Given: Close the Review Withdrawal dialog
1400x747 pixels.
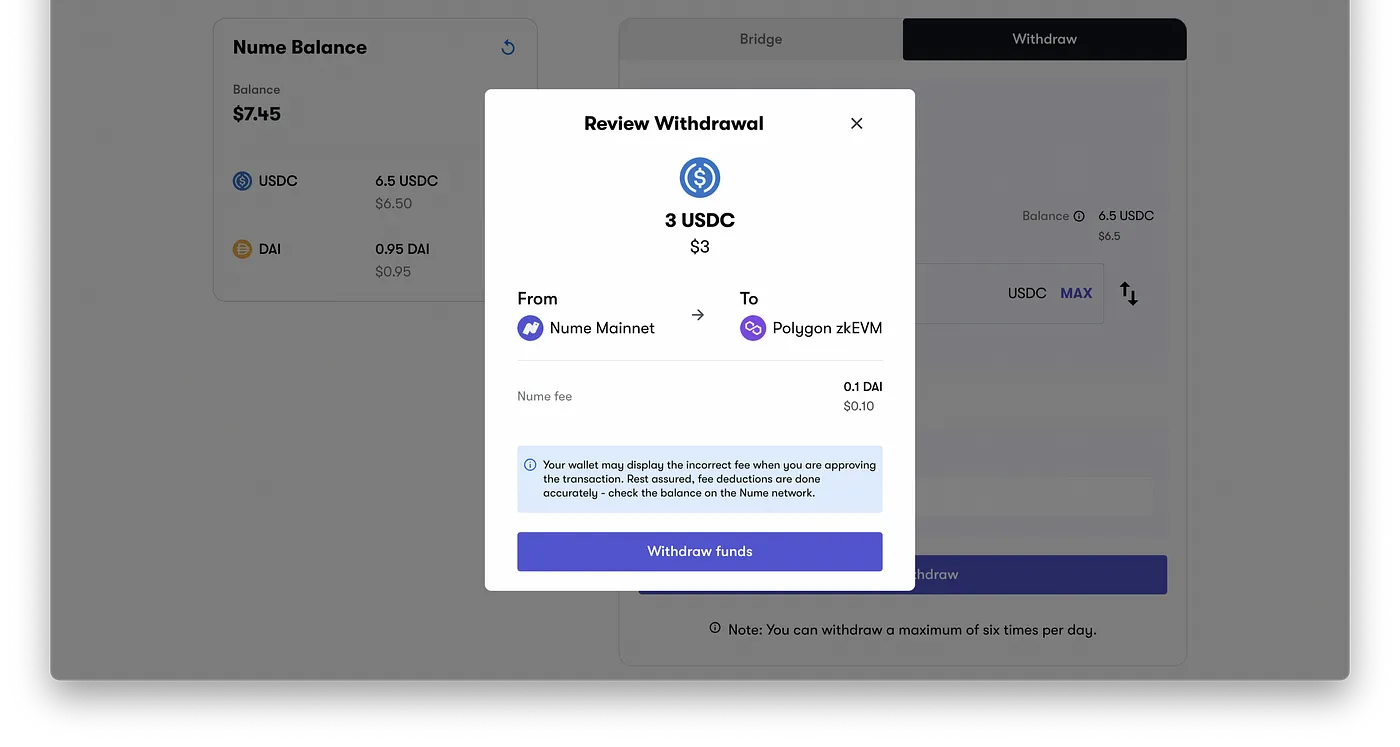Looking at the screenshot, I should [x=856, y=123].
